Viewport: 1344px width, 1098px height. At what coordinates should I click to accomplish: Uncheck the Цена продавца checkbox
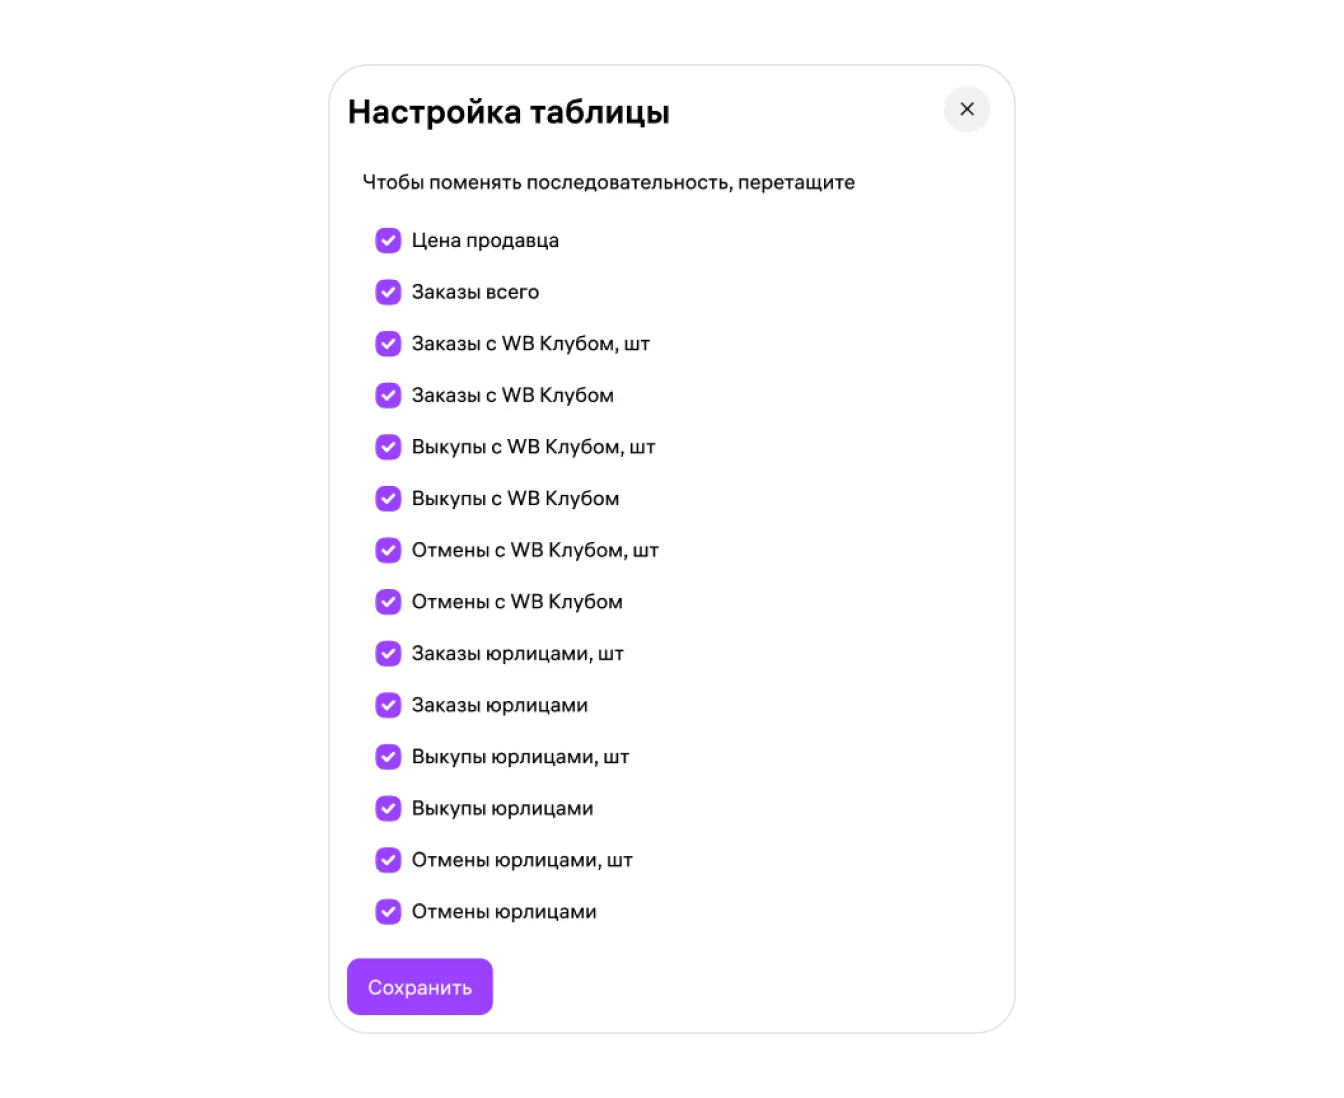click(x=388, y=240)
